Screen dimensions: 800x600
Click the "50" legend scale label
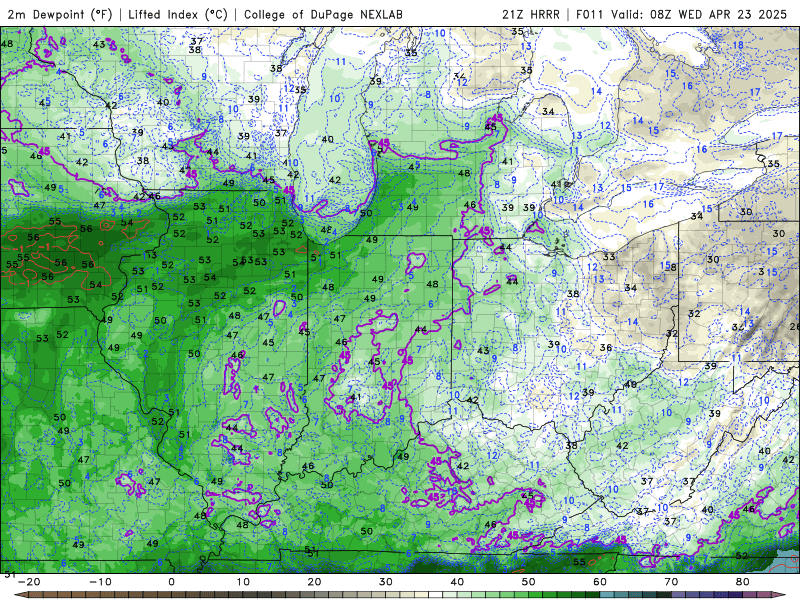point(529,582)
